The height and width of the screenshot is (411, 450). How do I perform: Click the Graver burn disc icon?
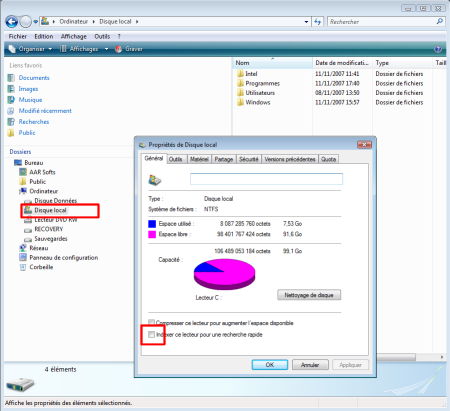click(x=118, y=49)
